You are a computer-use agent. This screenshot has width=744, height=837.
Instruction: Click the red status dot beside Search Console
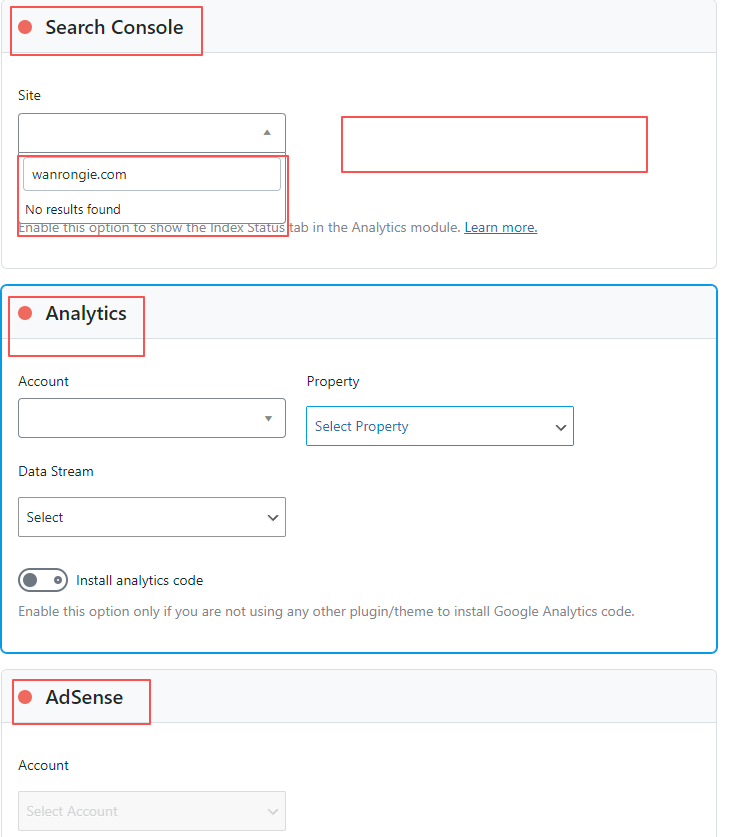(25, 28)
